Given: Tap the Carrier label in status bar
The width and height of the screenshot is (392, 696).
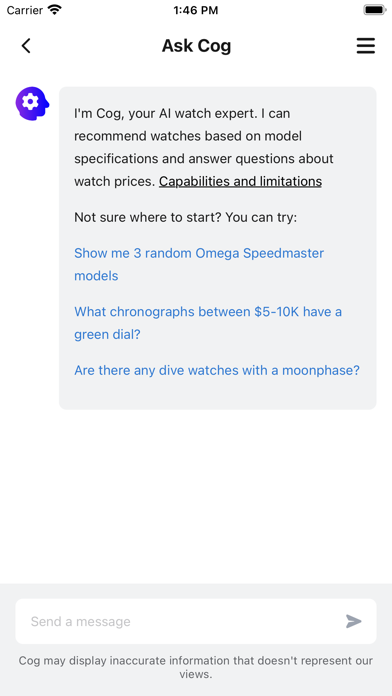Looking at the screenshot, I should (x=24, y=10).
